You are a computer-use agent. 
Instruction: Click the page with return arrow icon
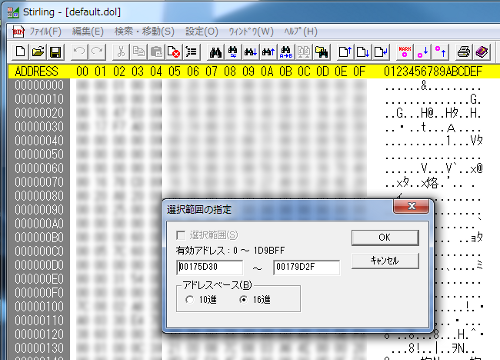[x=380, y=52]
